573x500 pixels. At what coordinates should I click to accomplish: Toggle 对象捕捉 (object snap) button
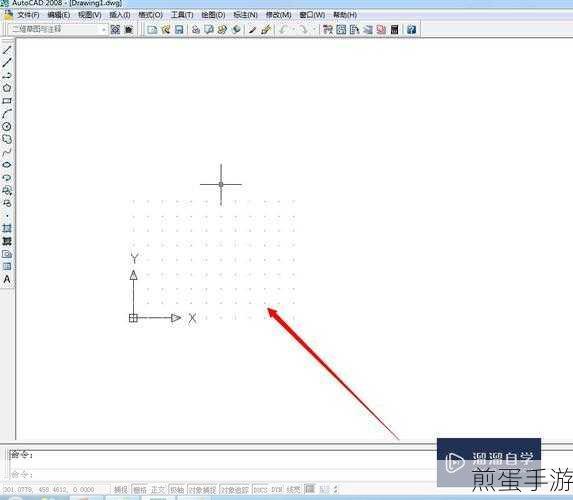pyautogui.click(x=202, y=489)
